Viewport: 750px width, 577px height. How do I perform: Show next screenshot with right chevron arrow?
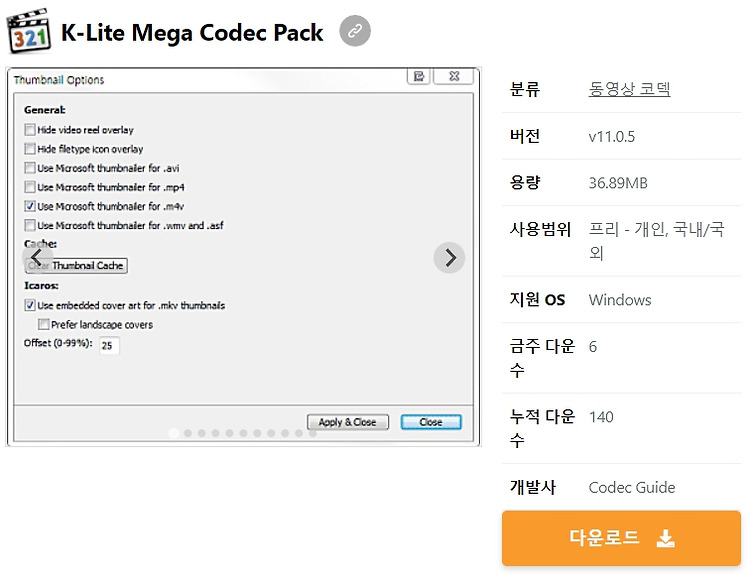tap(449, 258)
